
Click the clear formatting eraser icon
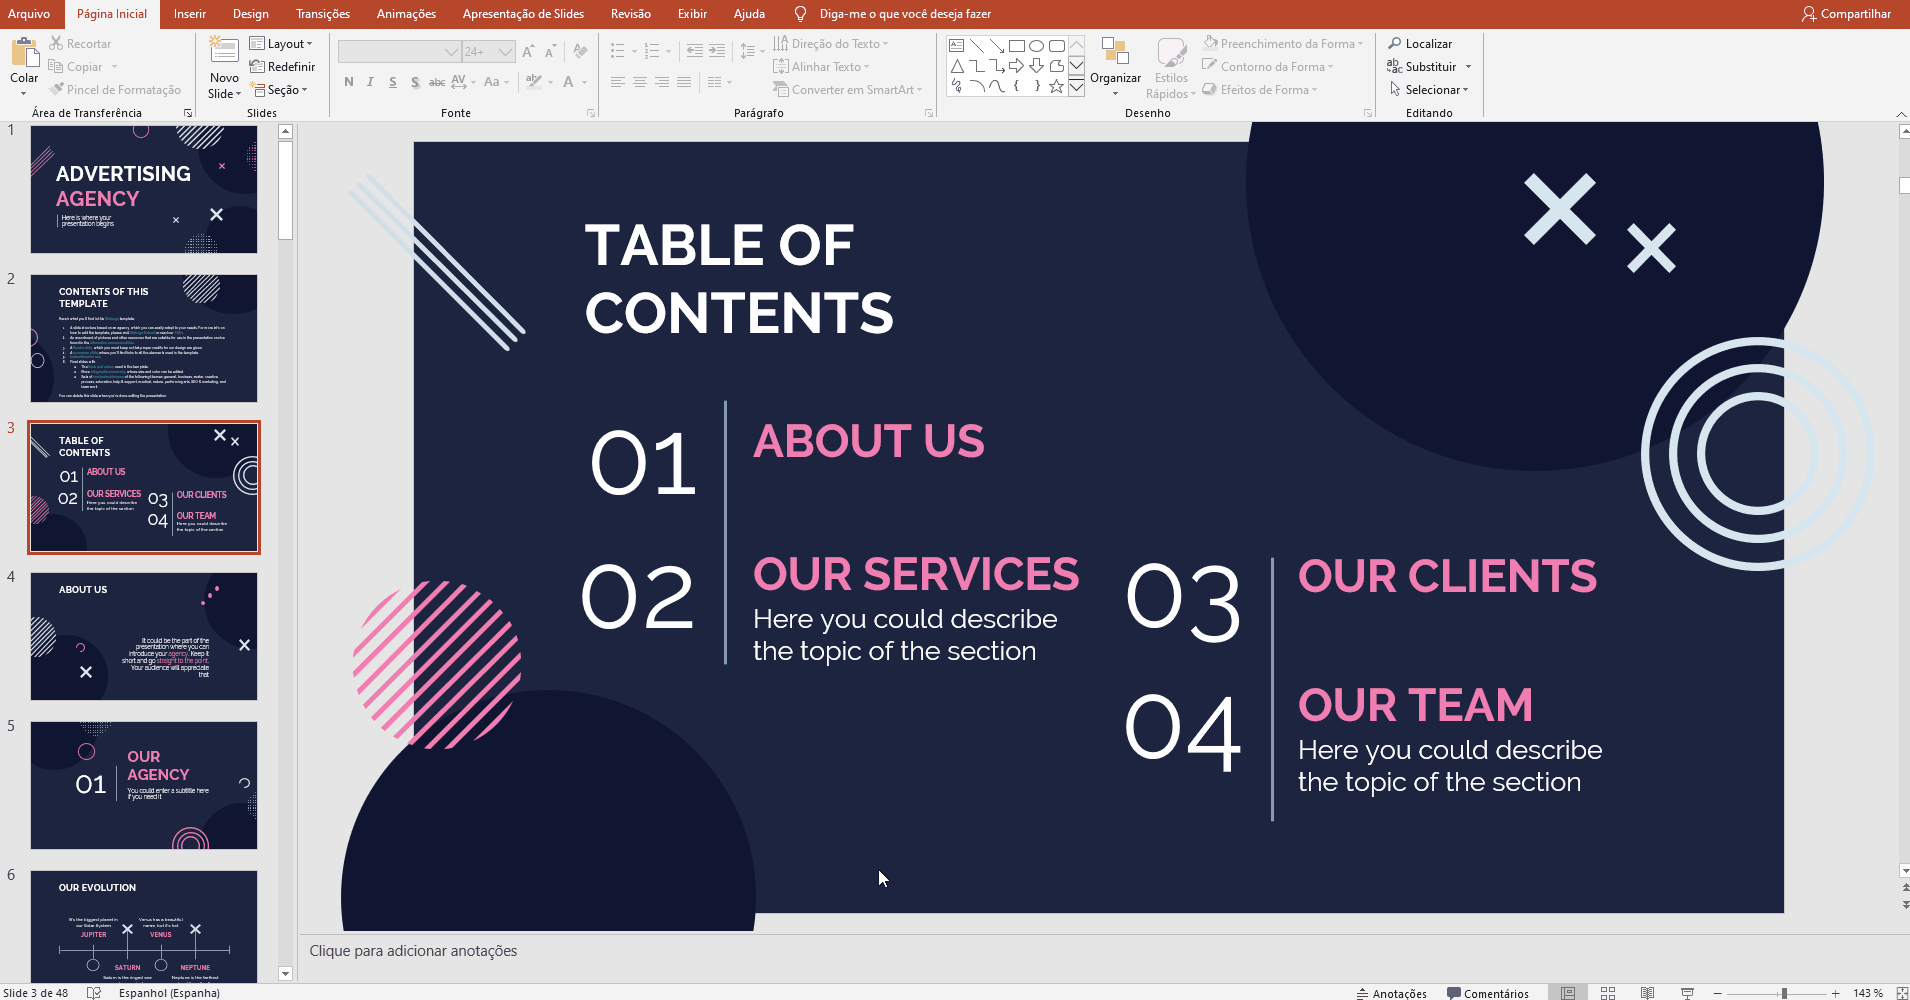(x=581, y=51)
